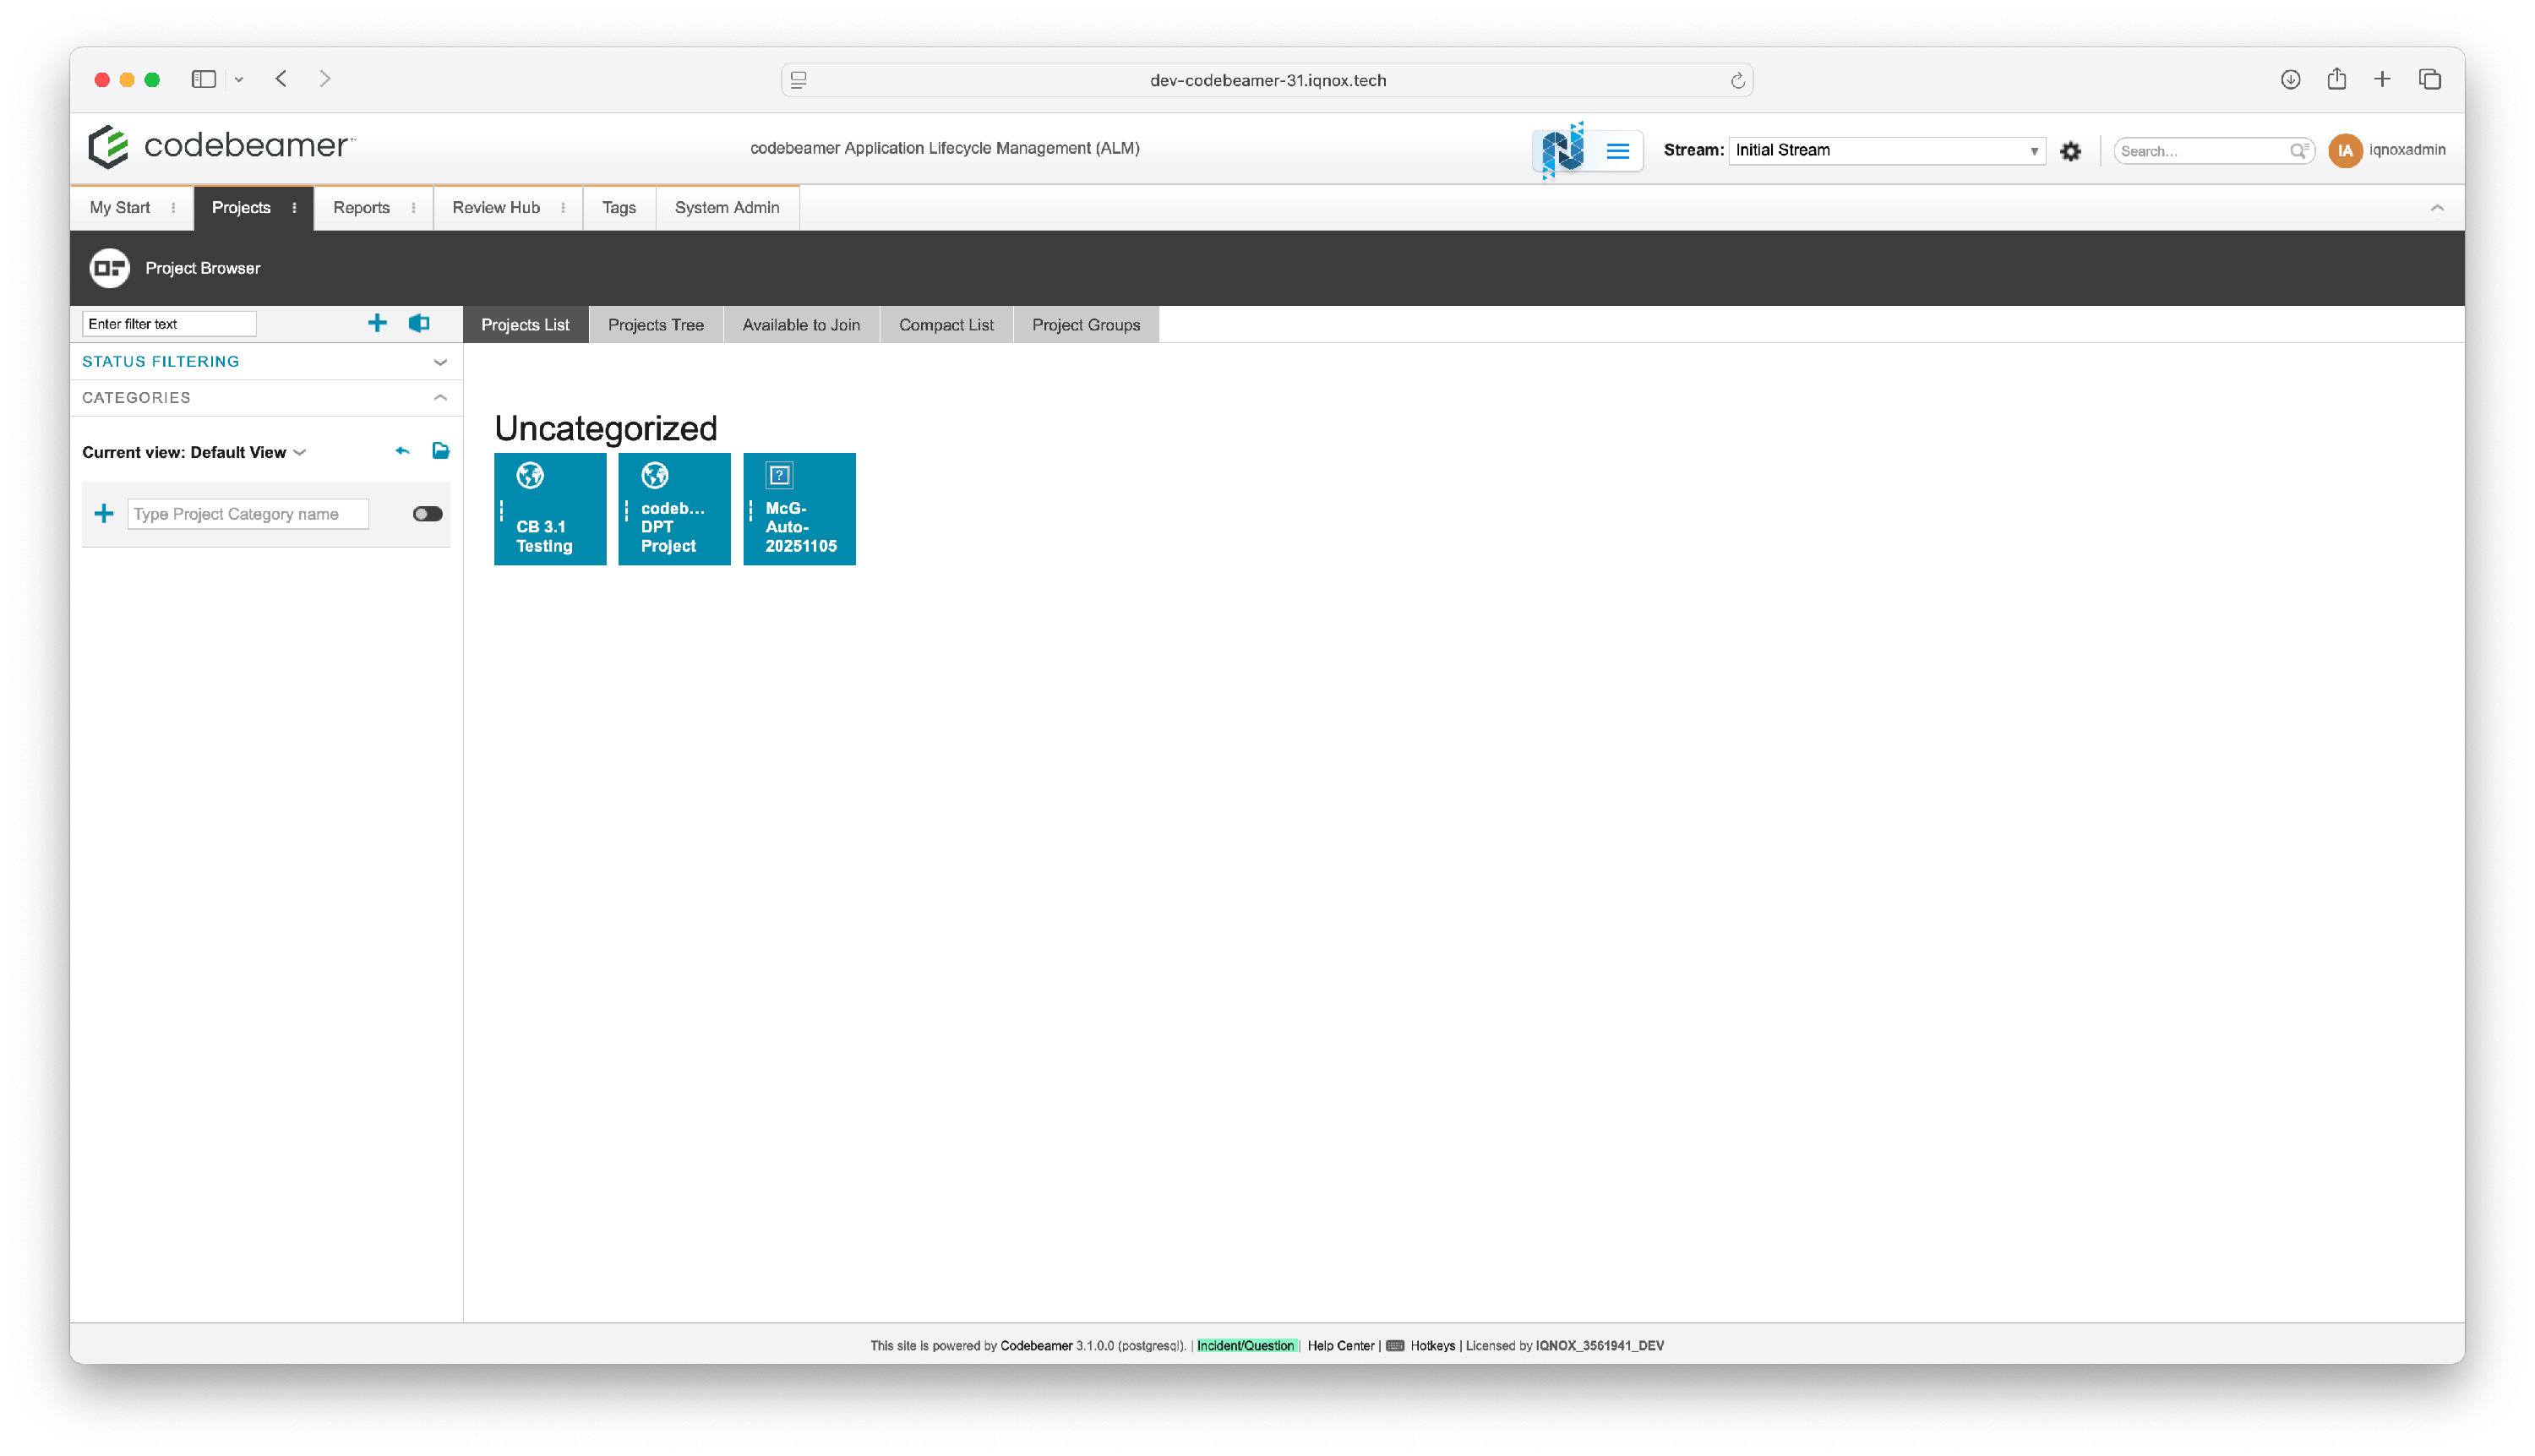Viewport: 2535px width, 1456px height.
Task: Click the iqnoxadmin user avatar
Action: coord(2344,150)
